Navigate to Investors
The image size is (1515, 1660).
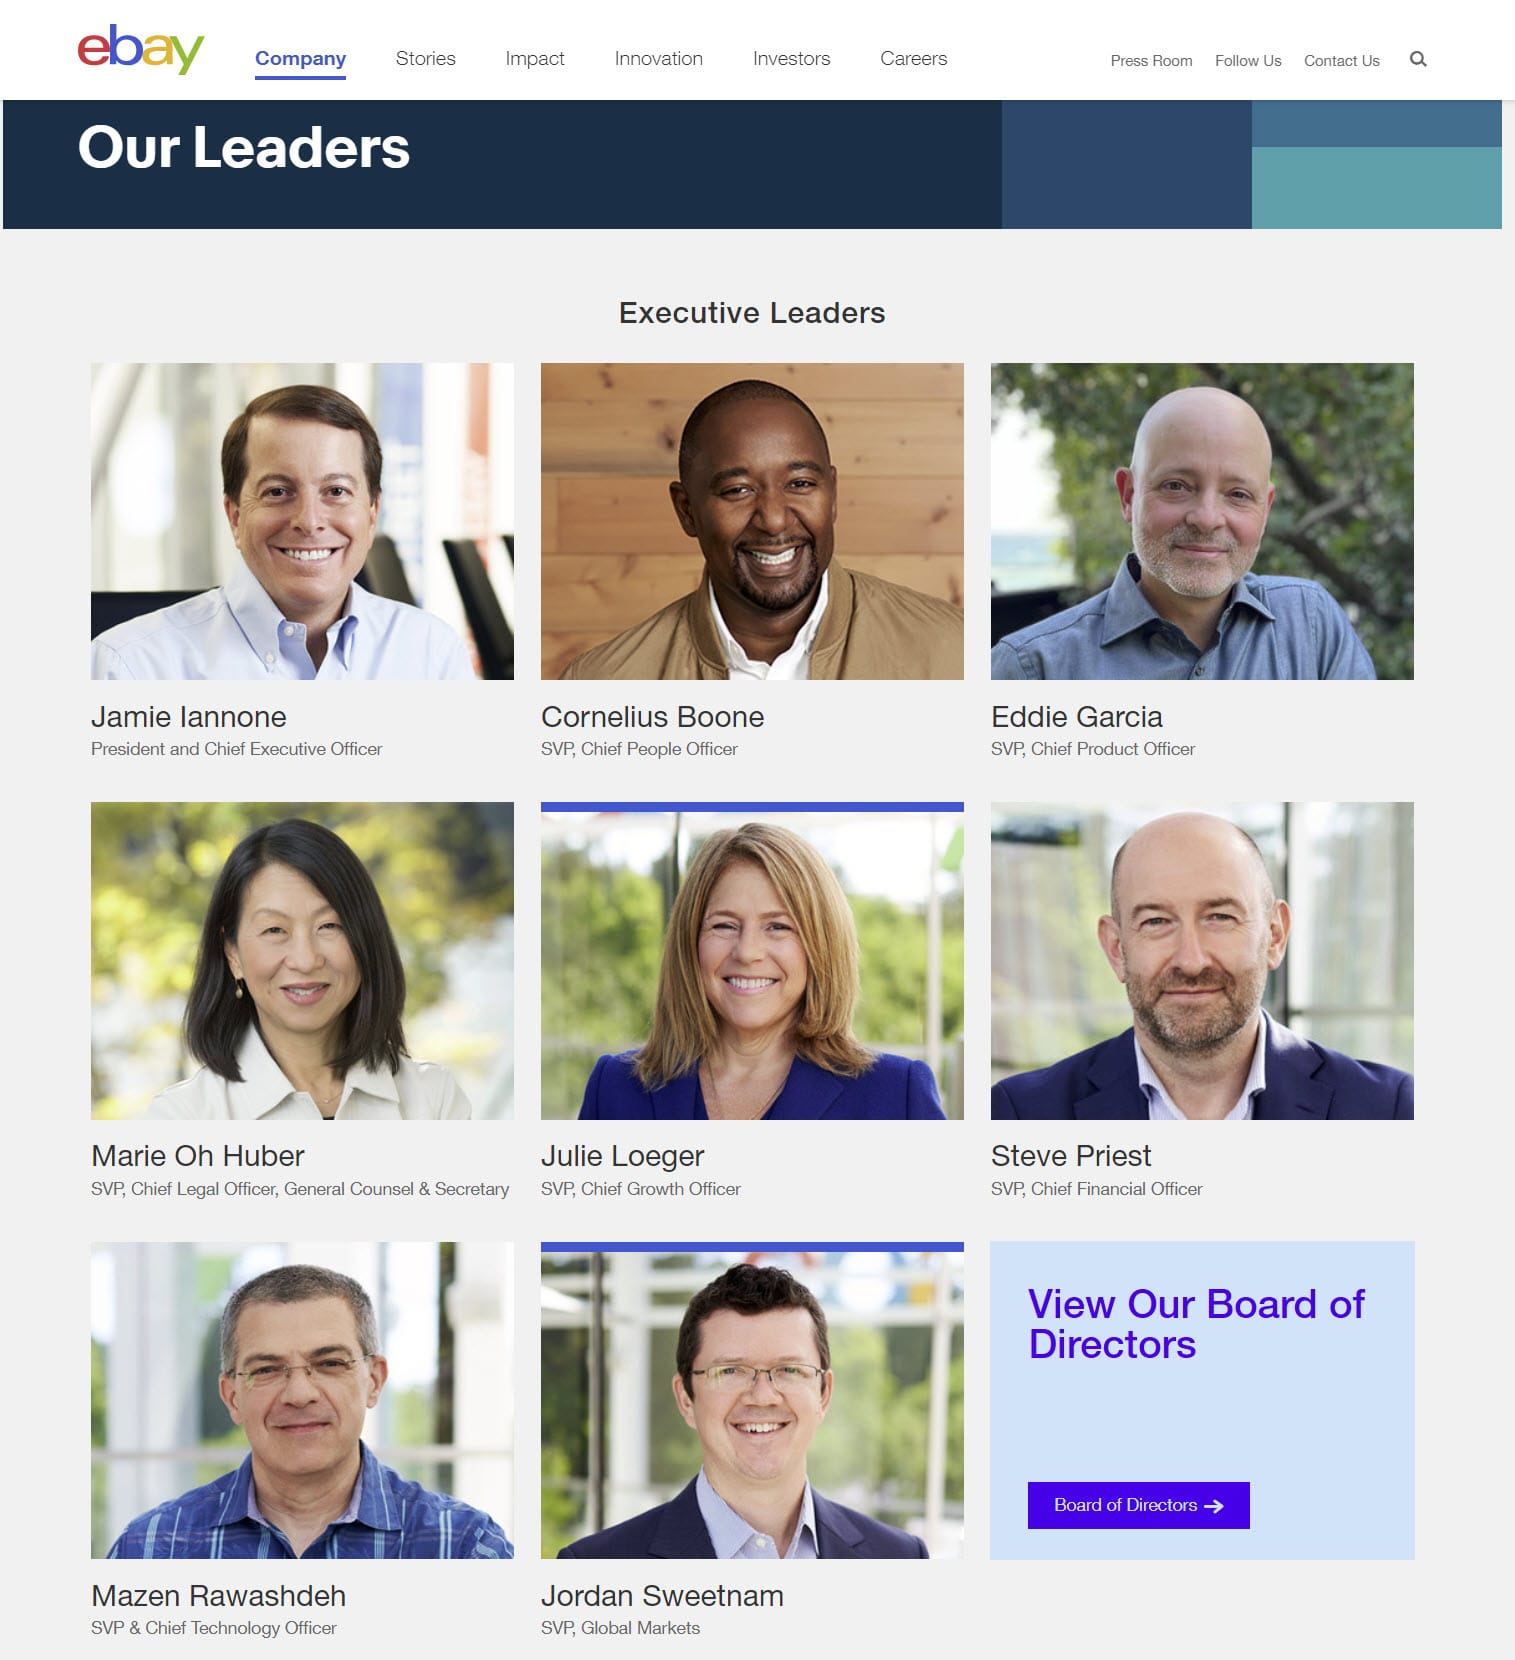pyautogui.click(x=791, y=58)
